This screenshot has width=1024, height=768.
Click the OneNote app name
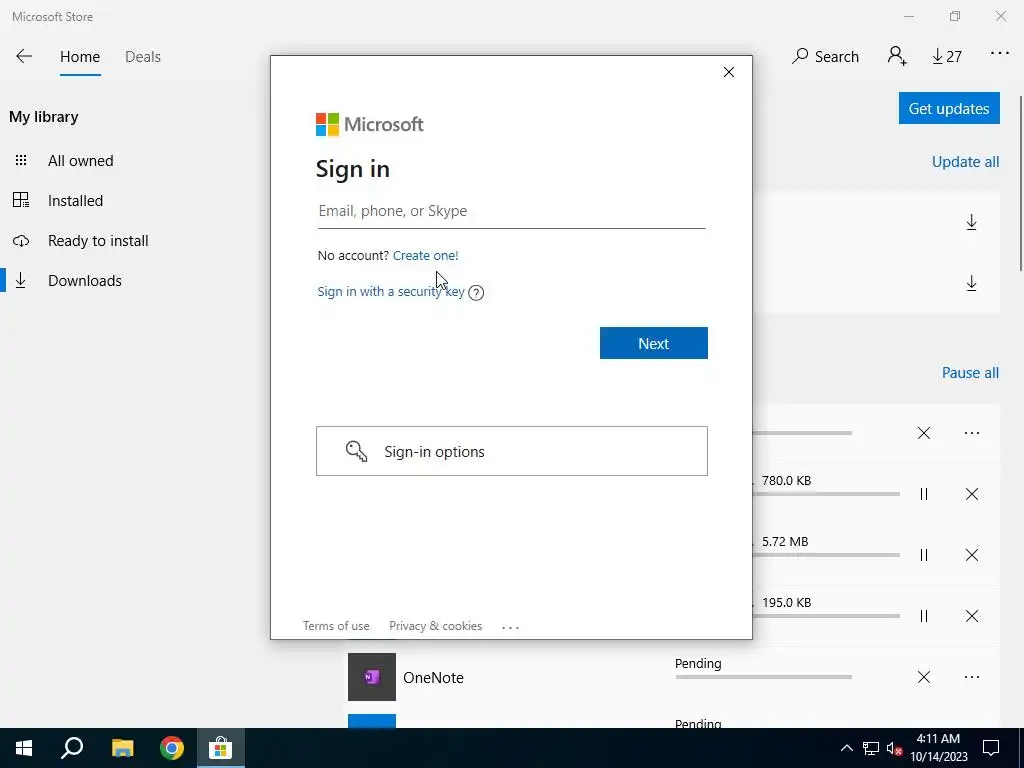pyautogui.click(x=433, y=678)
